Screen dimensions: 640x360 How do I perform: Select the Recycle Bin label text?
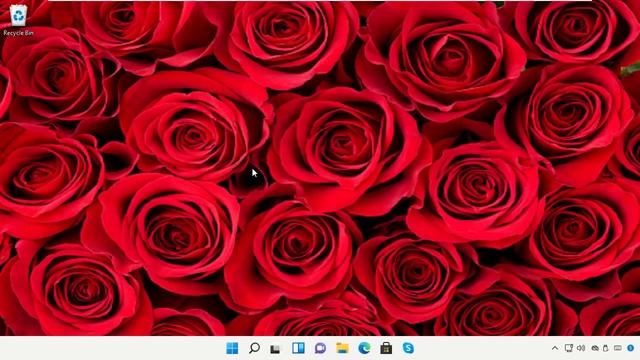[x=18, y=33]
